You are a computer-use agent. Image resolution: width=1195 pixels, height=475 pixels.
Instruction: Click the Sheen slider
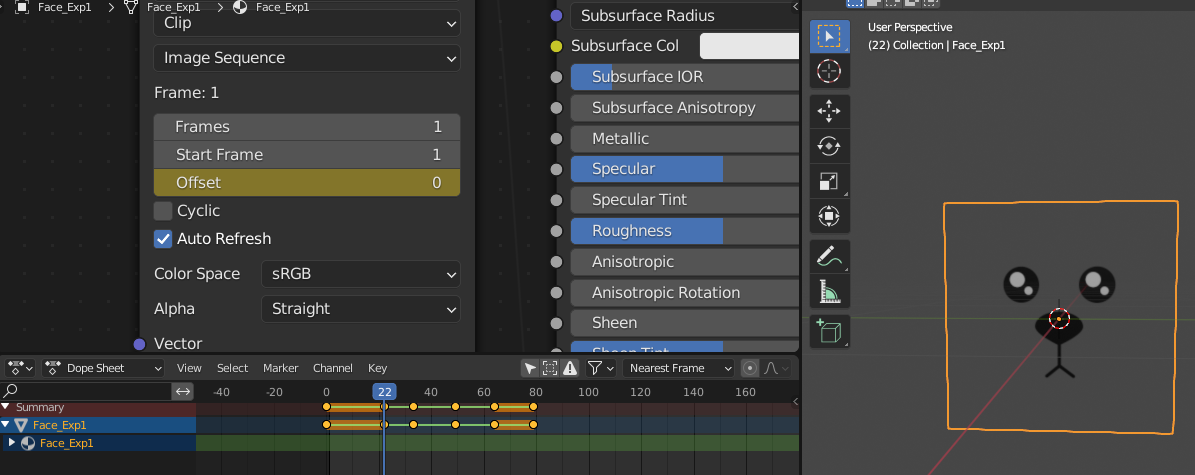click(684, 323)
